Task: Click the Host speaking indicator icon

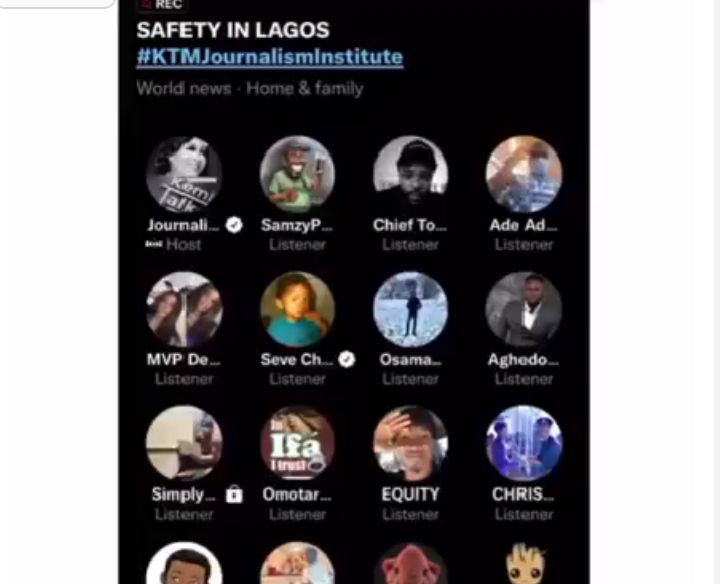Action: click(x=154, y=244)
